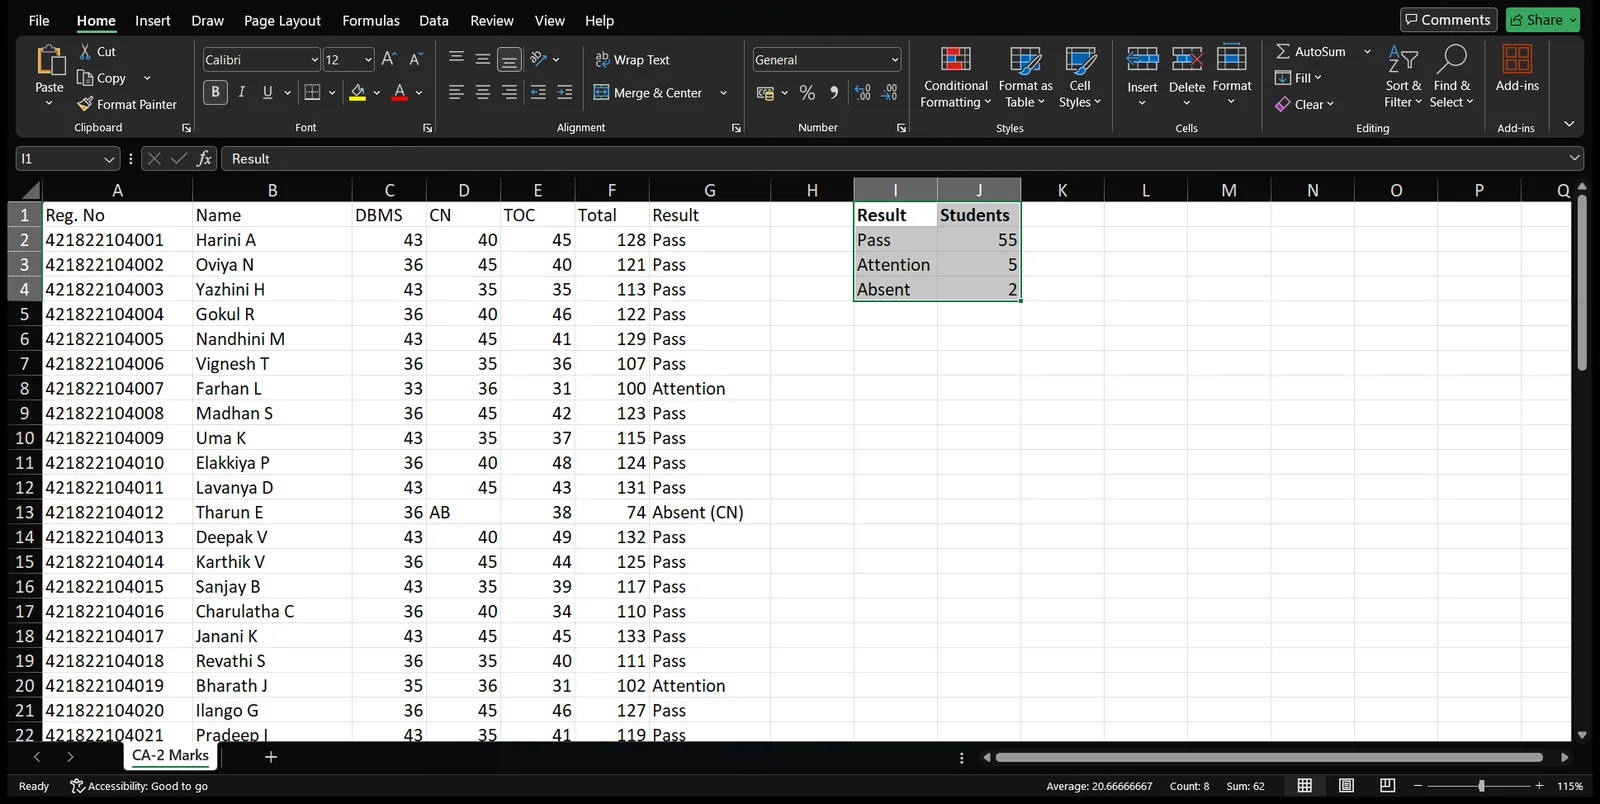Open the Sort & Filter menu

(1403, 77)
